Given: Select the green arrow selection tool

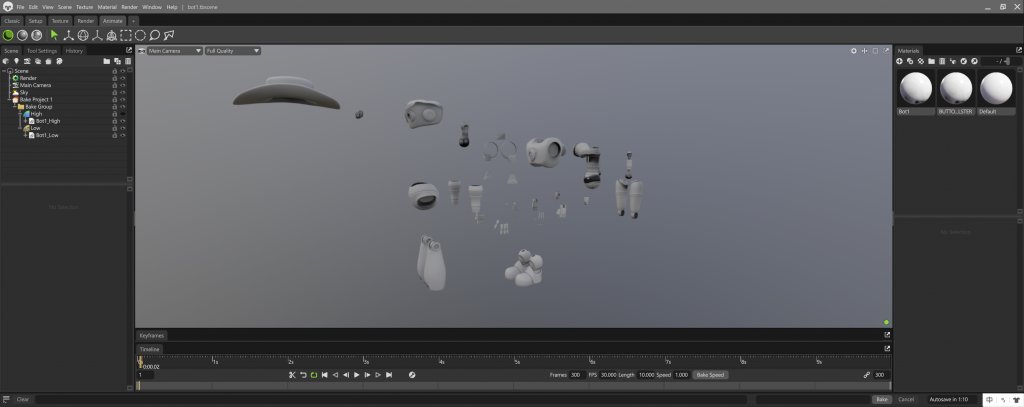Looking at the screenshot, I should point(54,35).
